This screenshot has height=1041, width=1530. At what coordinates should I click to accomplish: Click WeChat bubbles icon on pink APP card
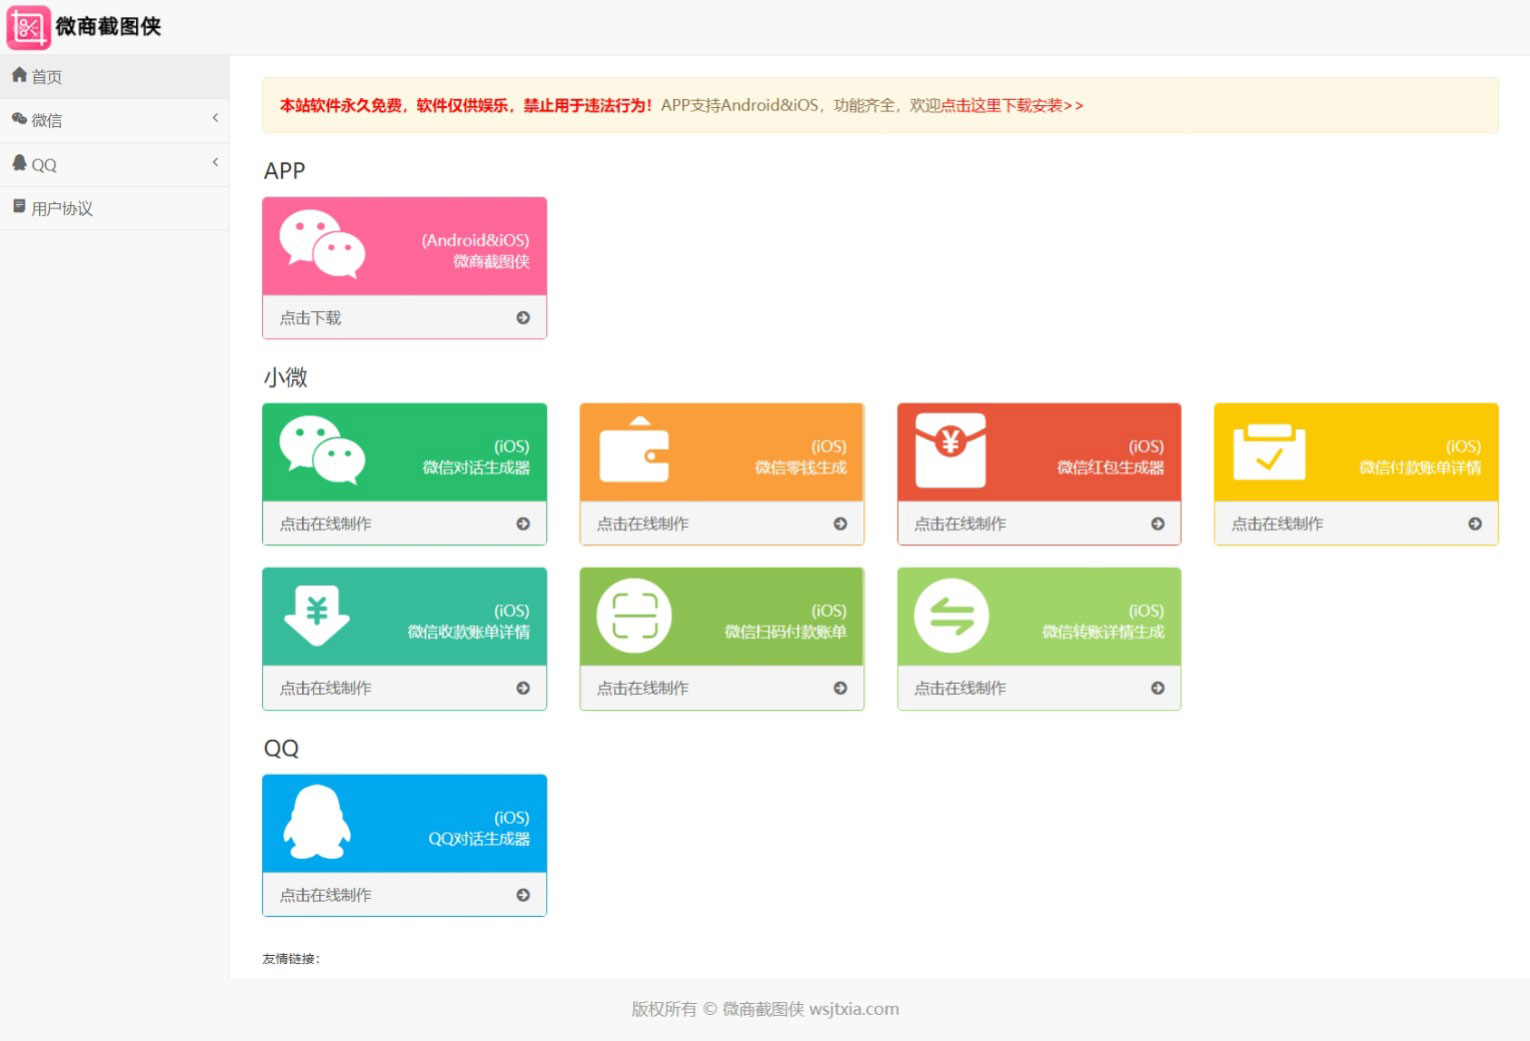(322, 244)
